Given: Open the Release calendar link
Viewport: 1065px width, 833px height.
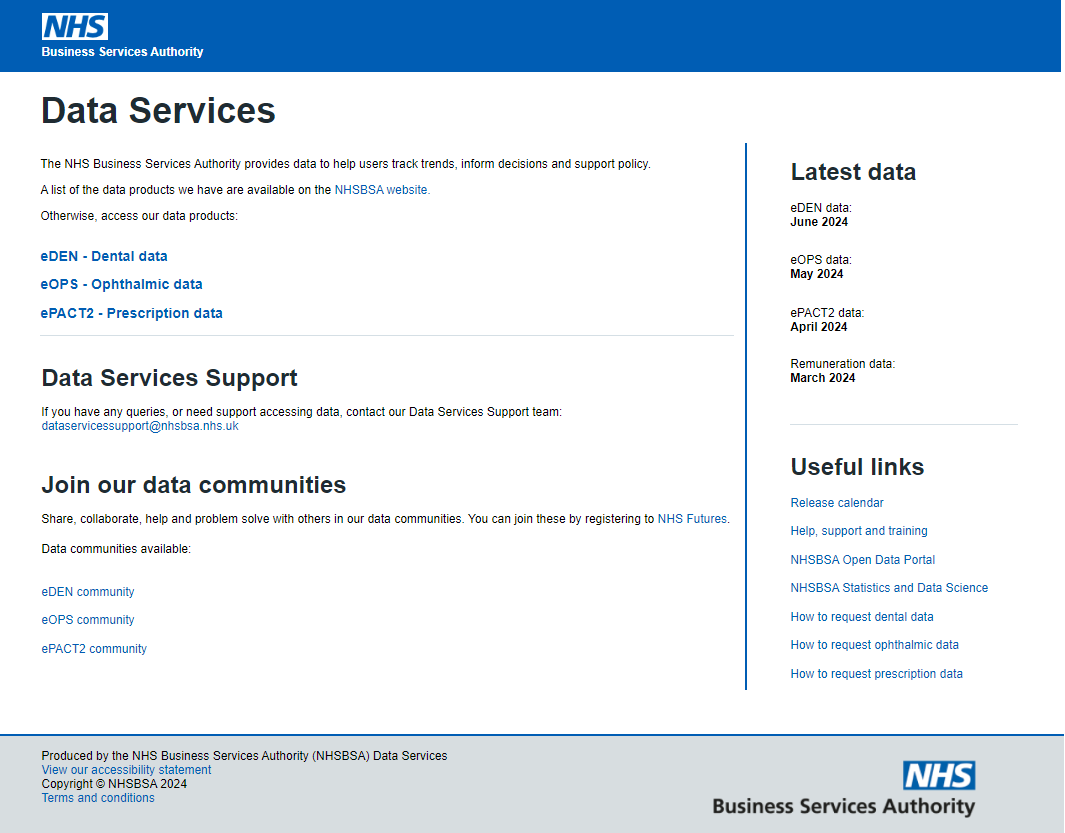Looking at the screenshot, I should tap(837, 503).
